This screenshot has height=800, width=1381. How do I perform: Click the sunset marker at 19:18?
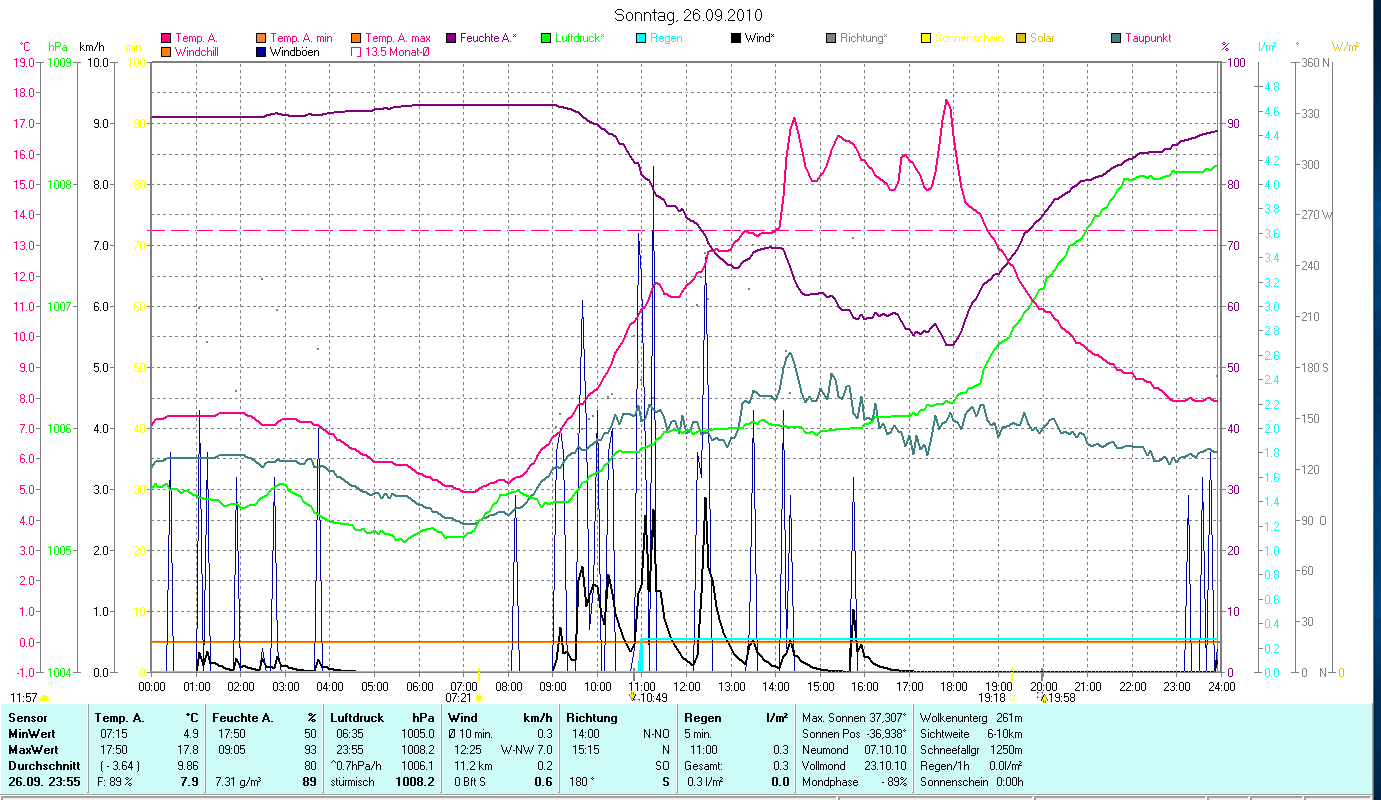(1012, 697)
